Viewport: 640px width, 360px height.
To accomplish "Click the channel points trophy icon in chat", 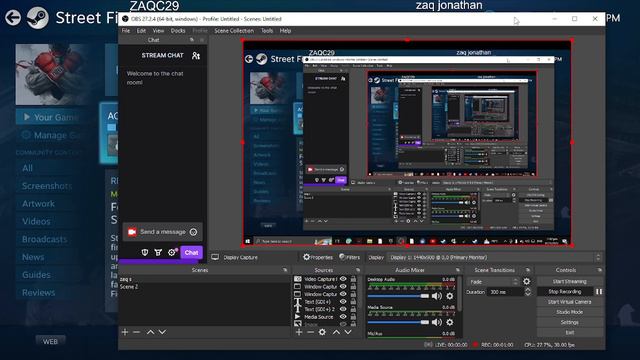I will click(x=158, y=253).
